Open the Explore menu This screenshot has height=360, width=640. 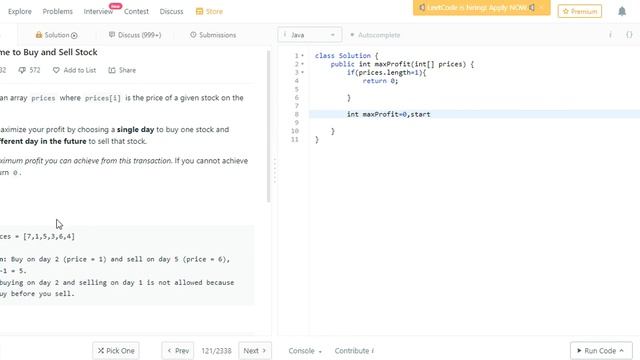click(20, 11)
